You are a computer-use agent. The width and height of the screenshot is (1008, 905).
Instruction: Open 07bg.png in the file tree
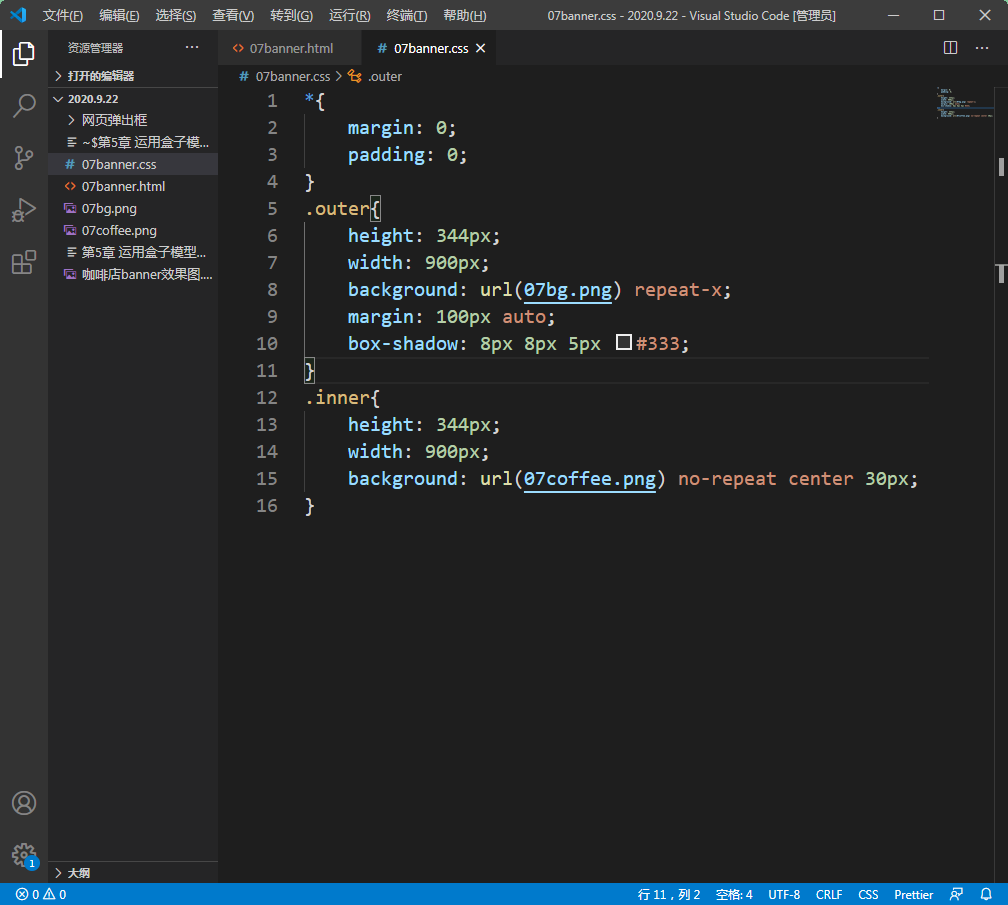coord(133,208)
